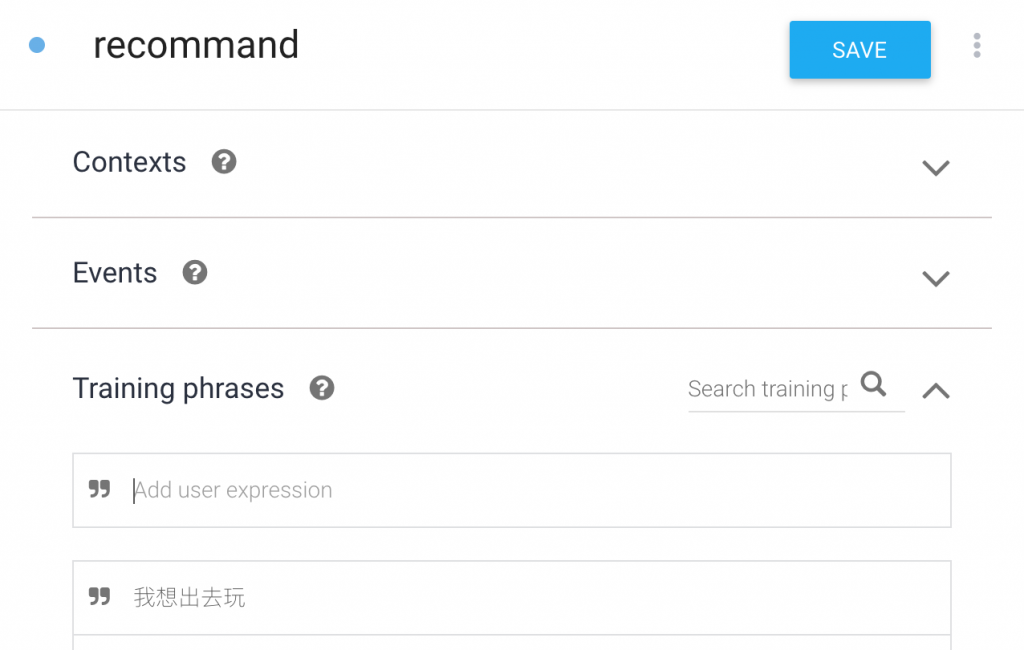Screen dimensions: 1024x650
Task: Collapse the Training phrases section
Action: coord(935,391)
